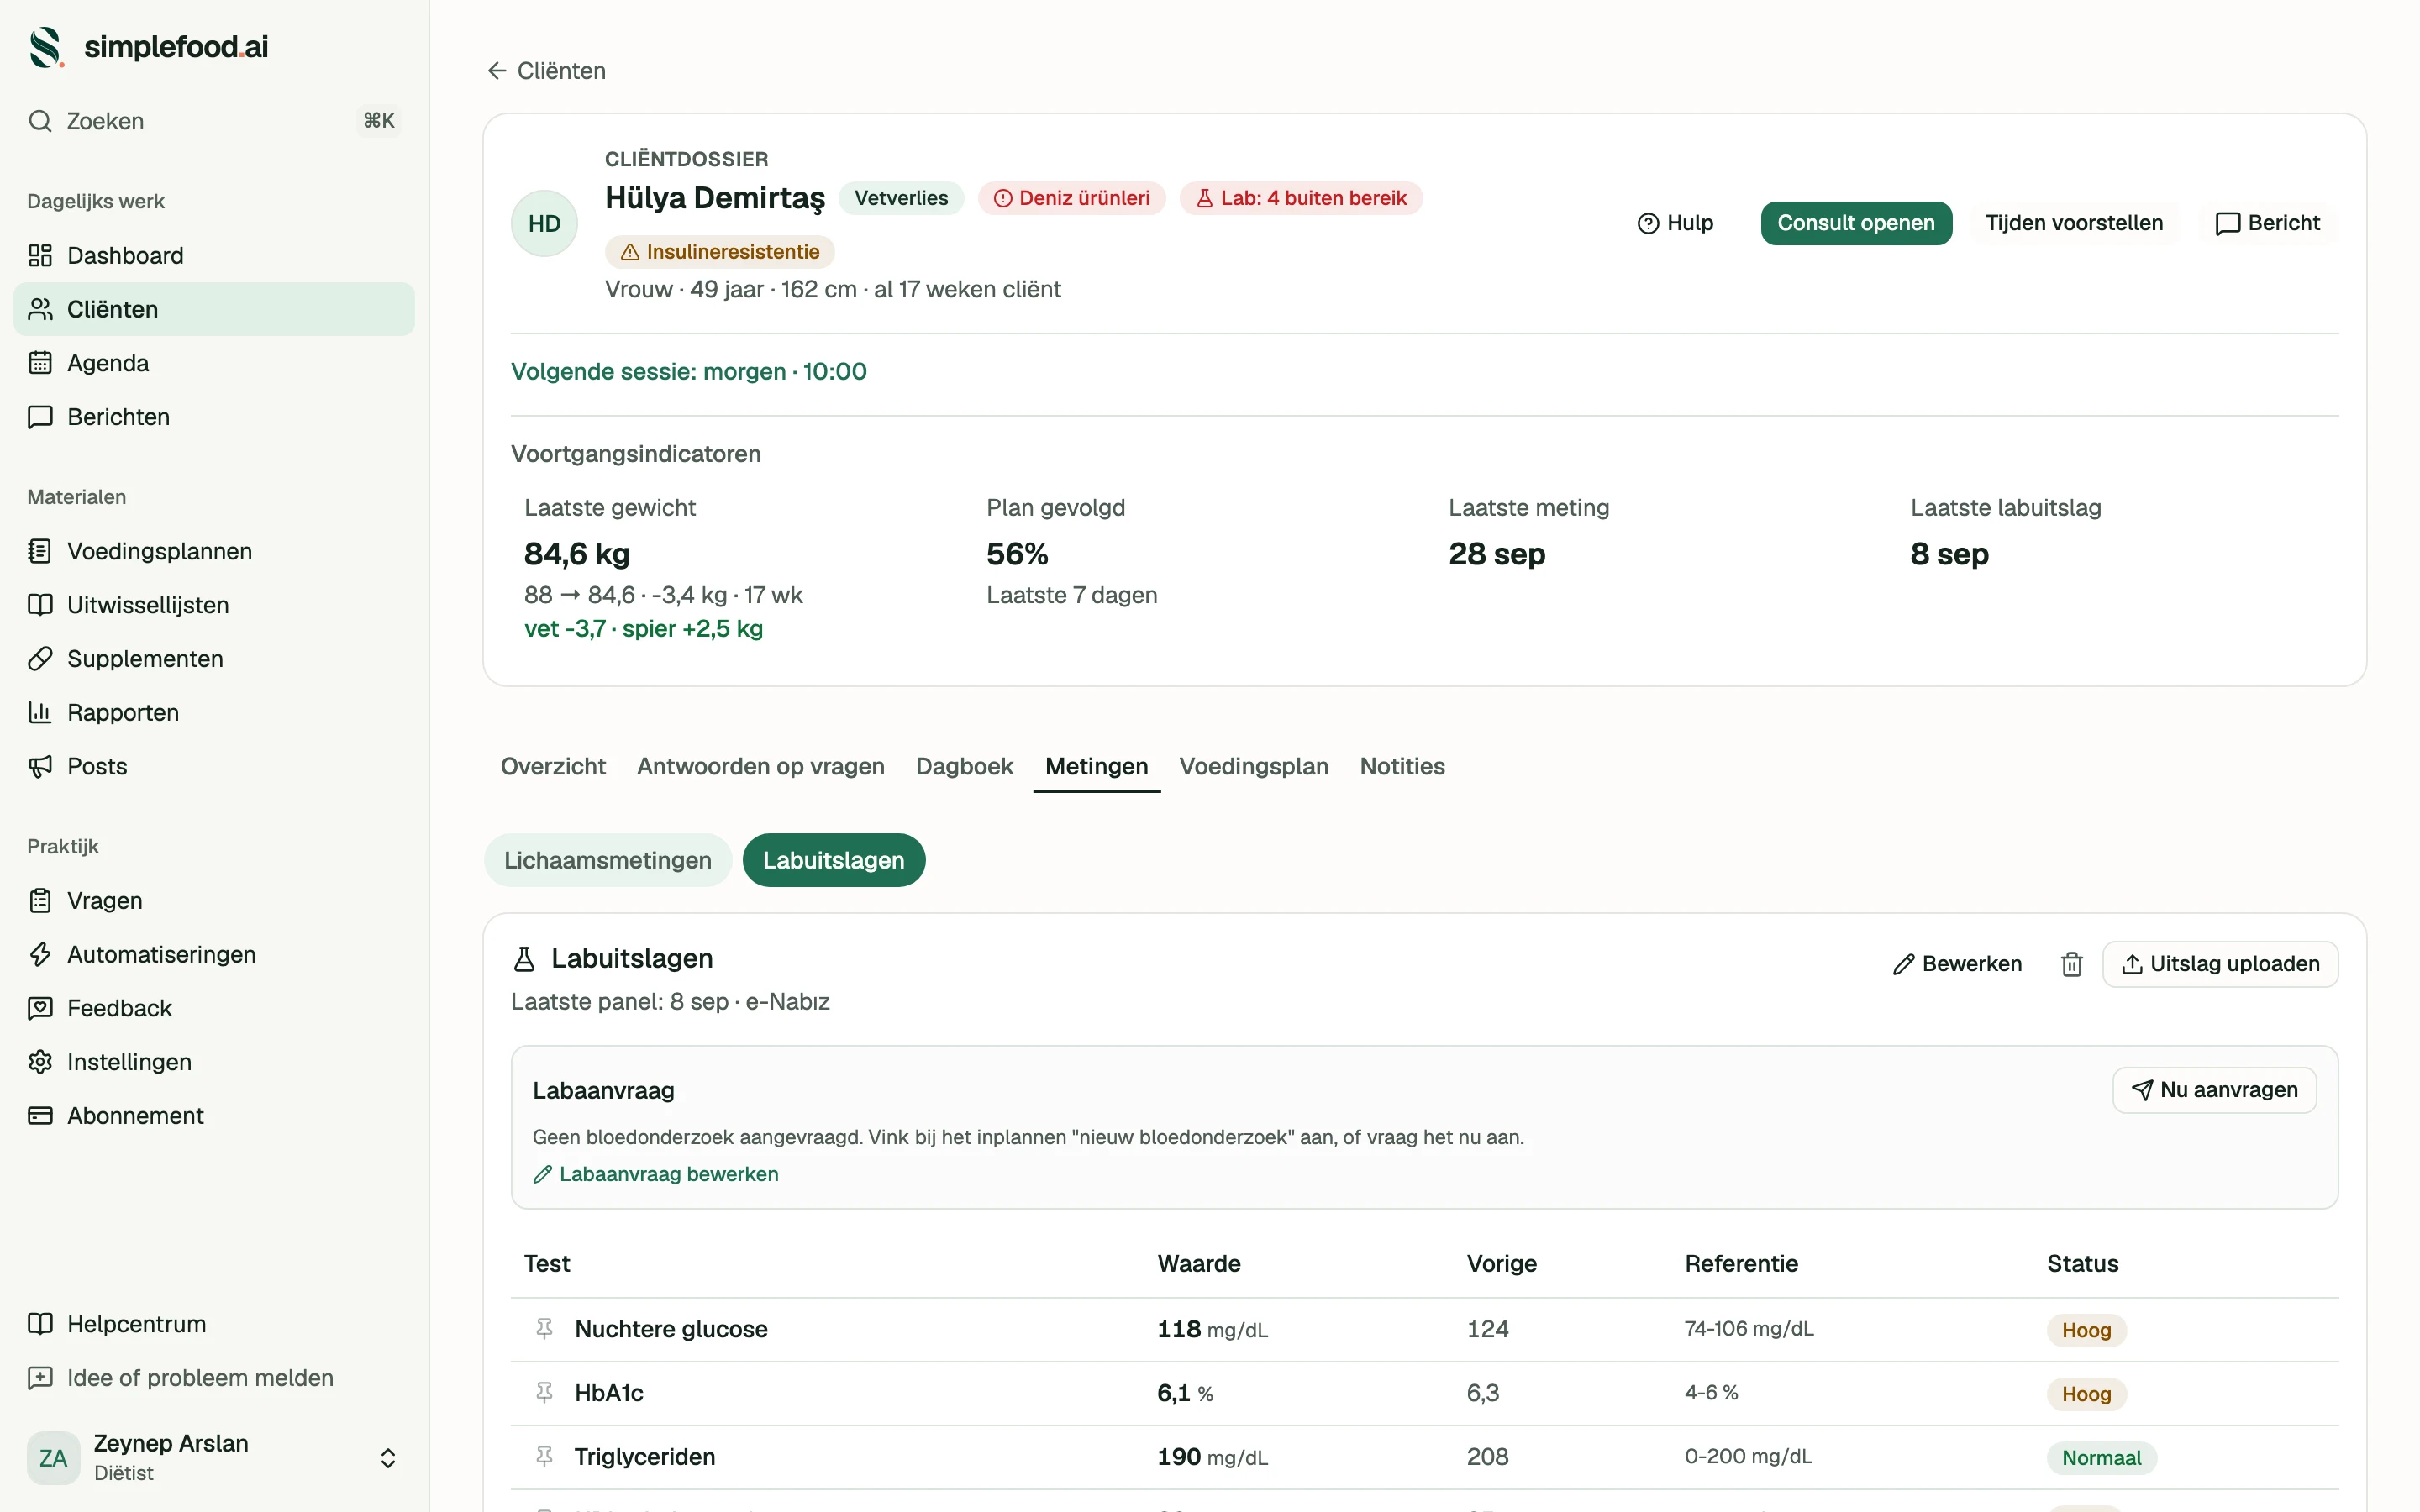Click the Abonnement card icon
The height and width of the screenshot is (1512, 2420).
(x=40, y=1116)
